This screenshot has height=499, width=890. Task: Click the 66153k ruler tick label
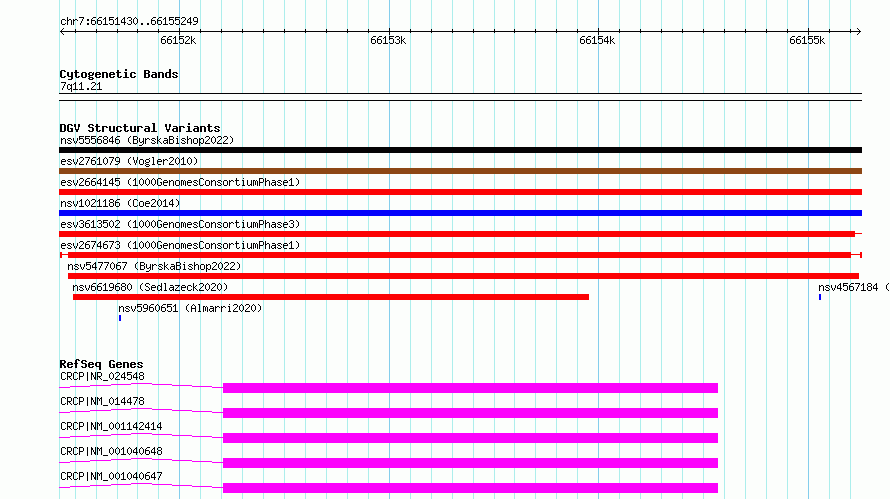tap(388, 41)
